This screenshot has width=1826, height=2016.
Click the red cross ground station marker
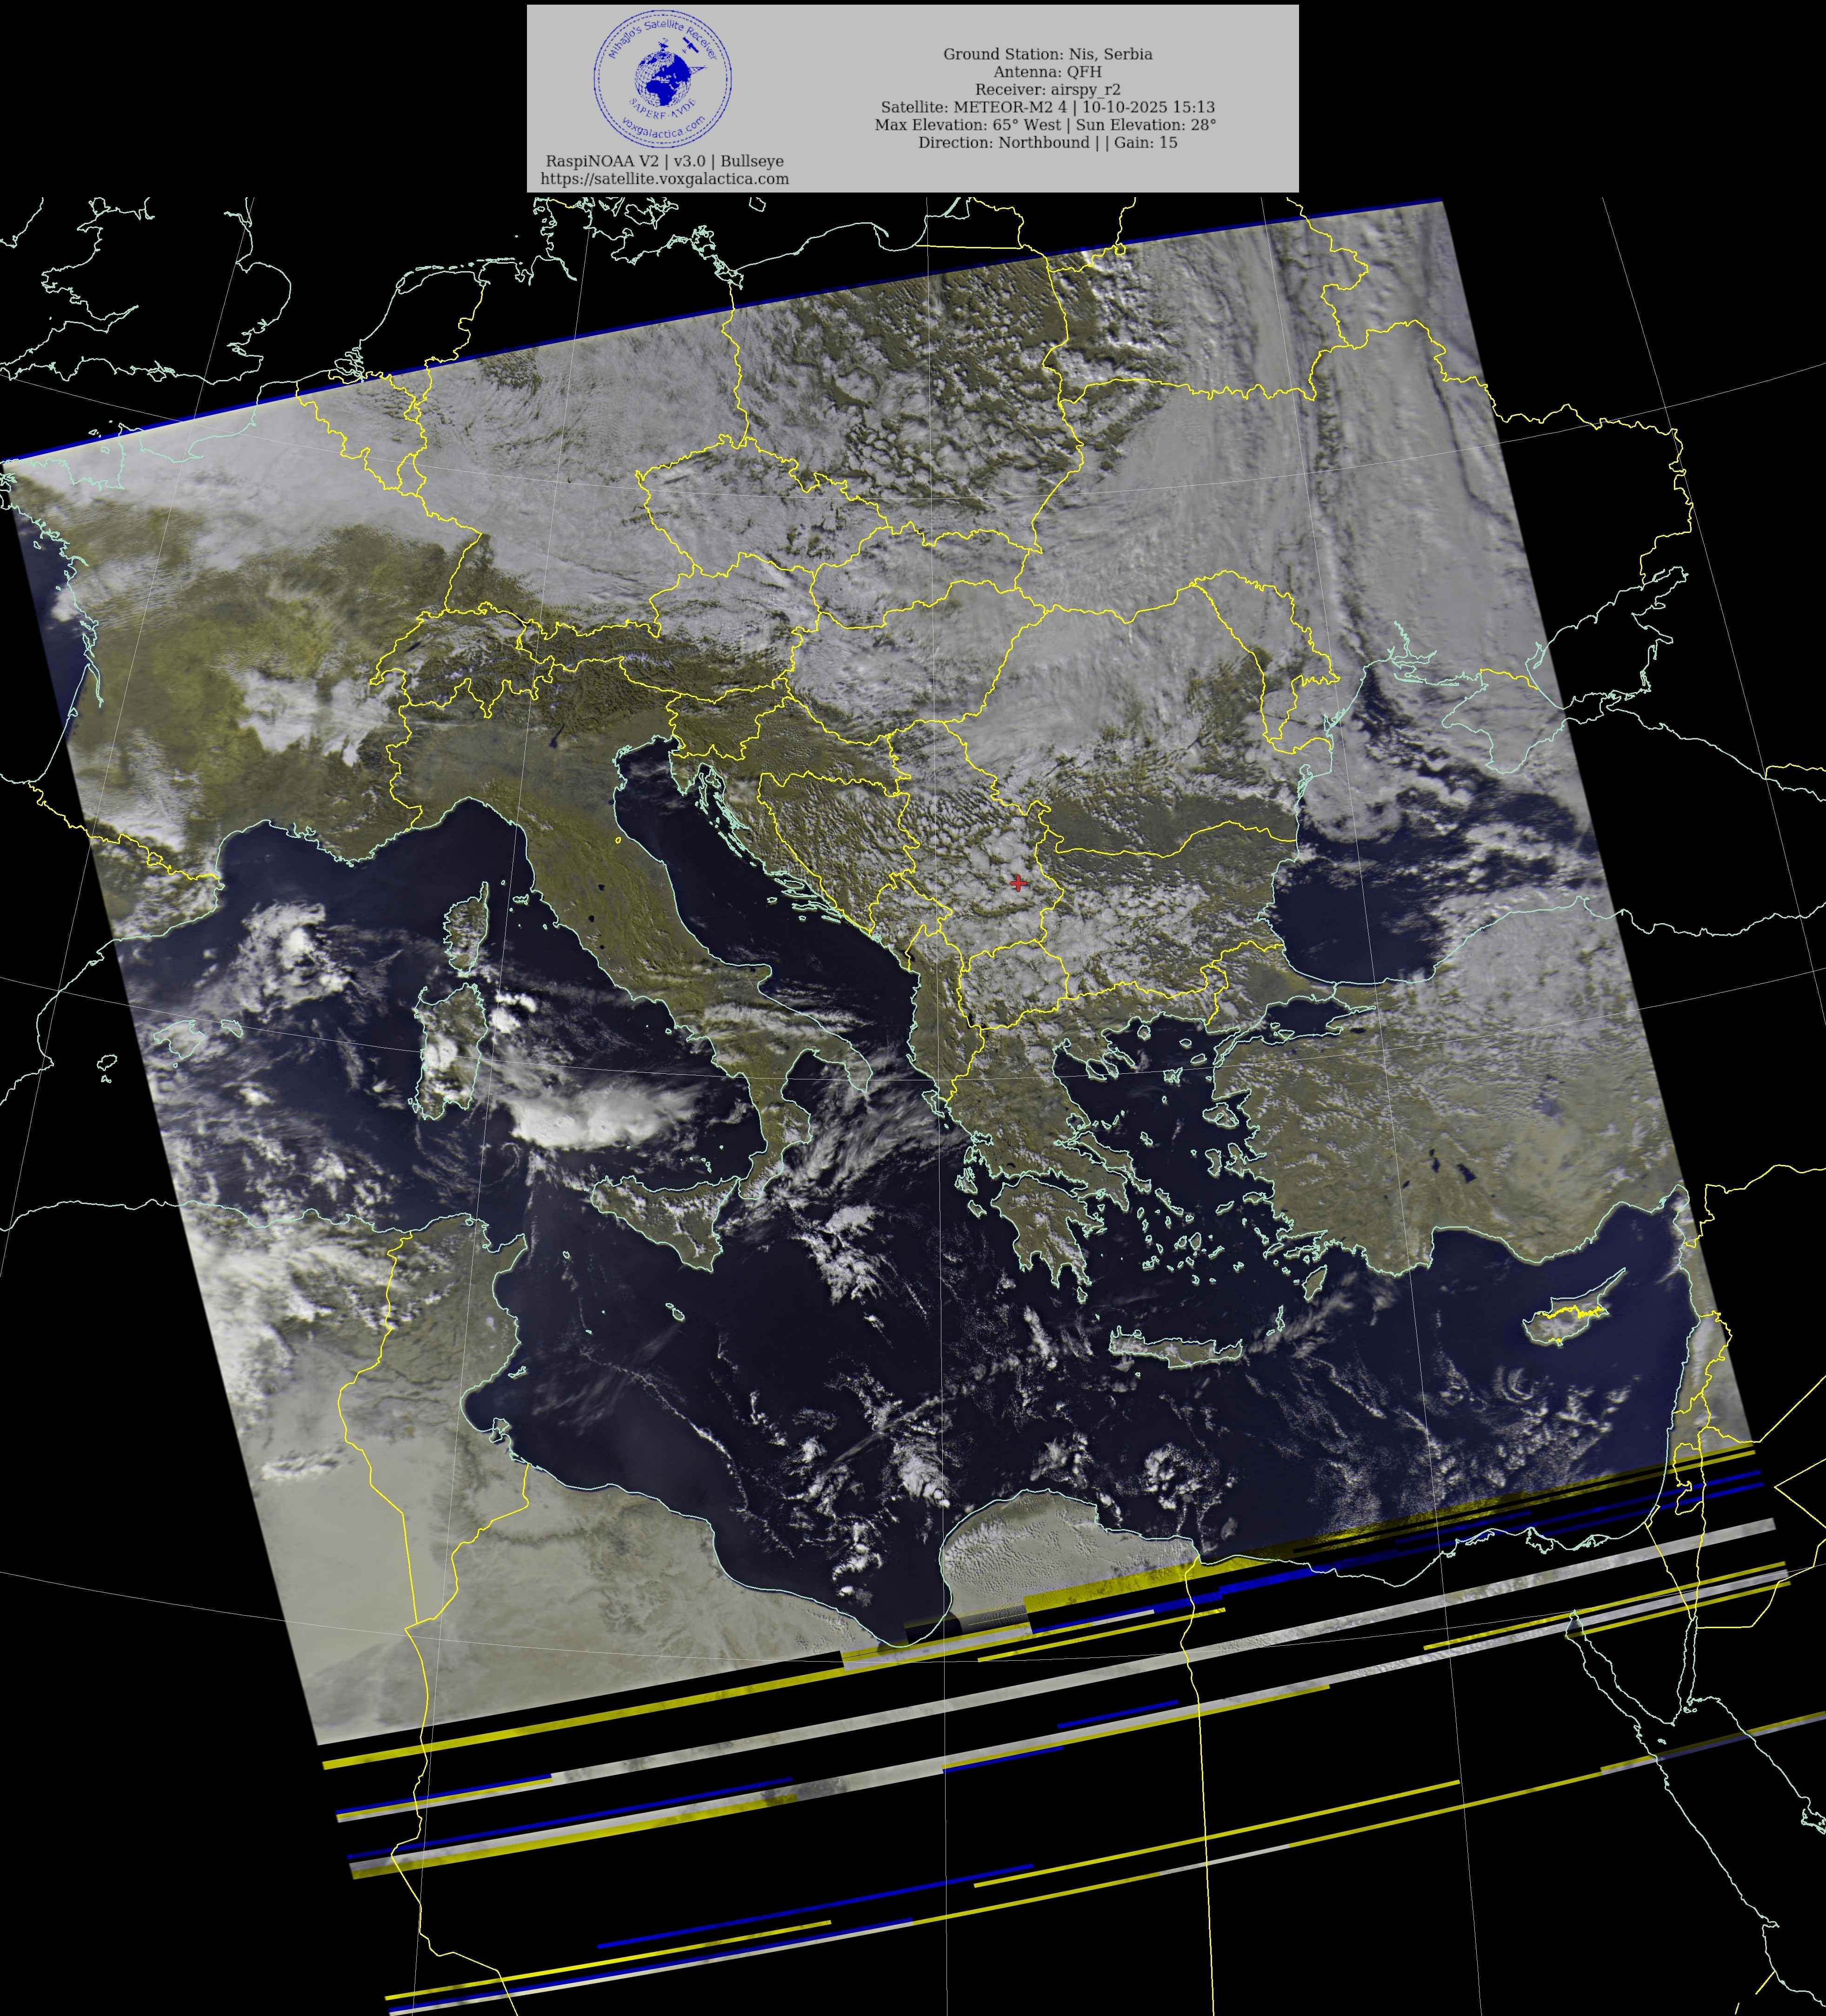(x=1018, y=882)
